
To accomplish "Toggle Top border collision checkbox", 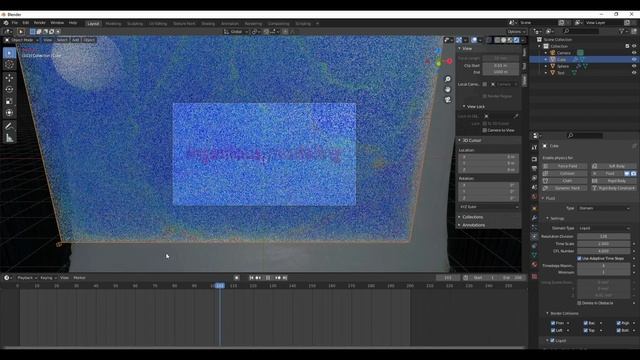I will [x=586, y=331].
